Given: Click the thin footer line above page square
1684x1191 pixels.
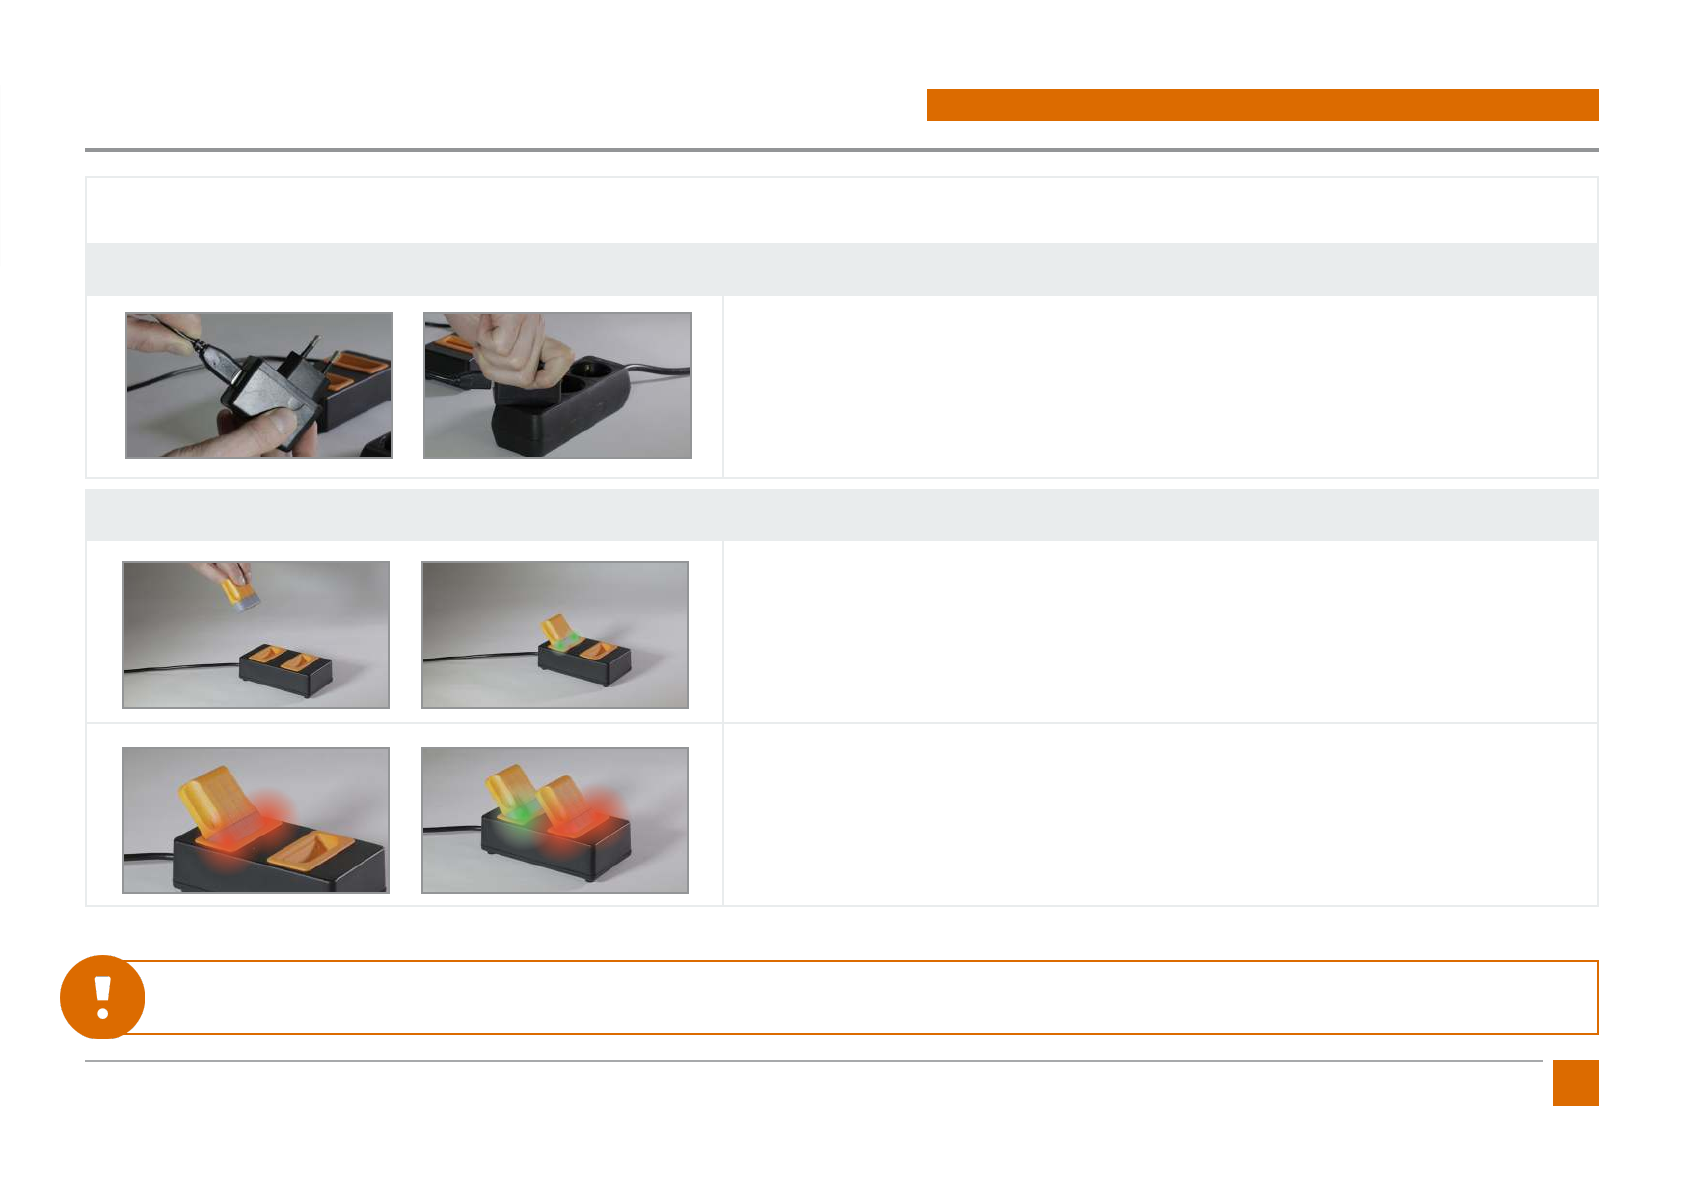Looking at the screenshot, I should click(814, 1061).
